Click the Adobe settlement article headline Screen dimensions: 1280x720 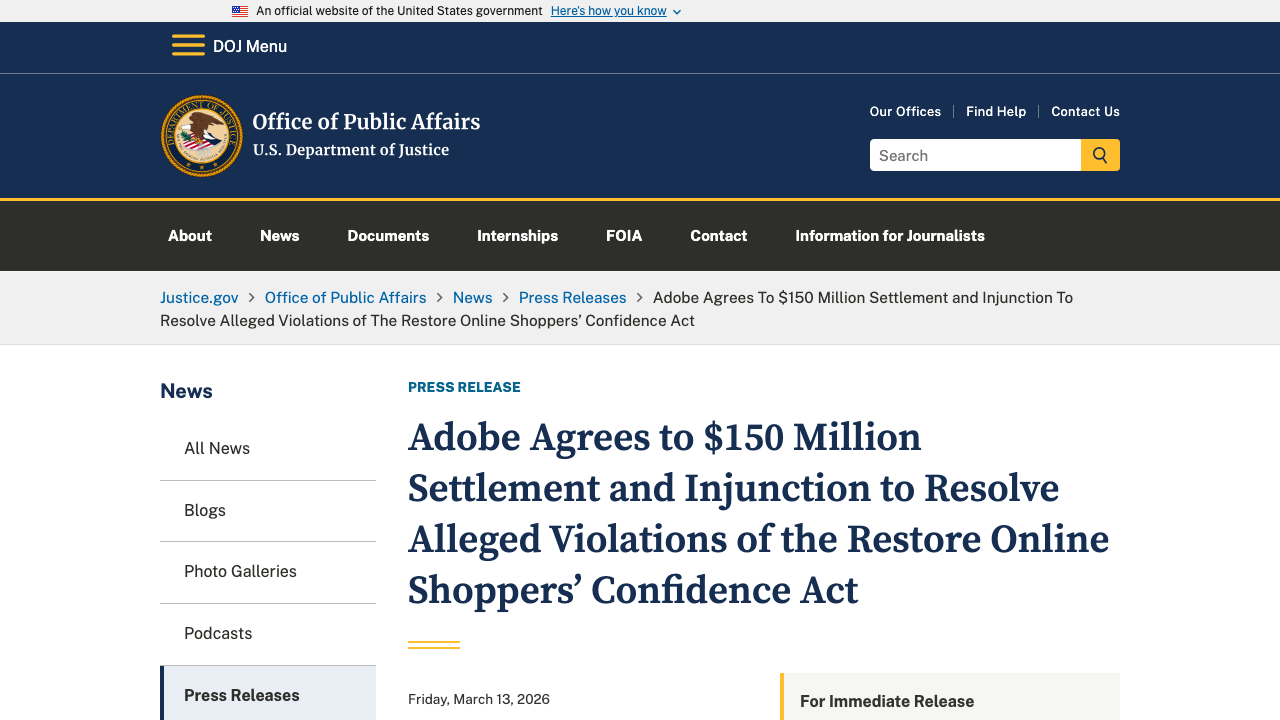(758, 514)
